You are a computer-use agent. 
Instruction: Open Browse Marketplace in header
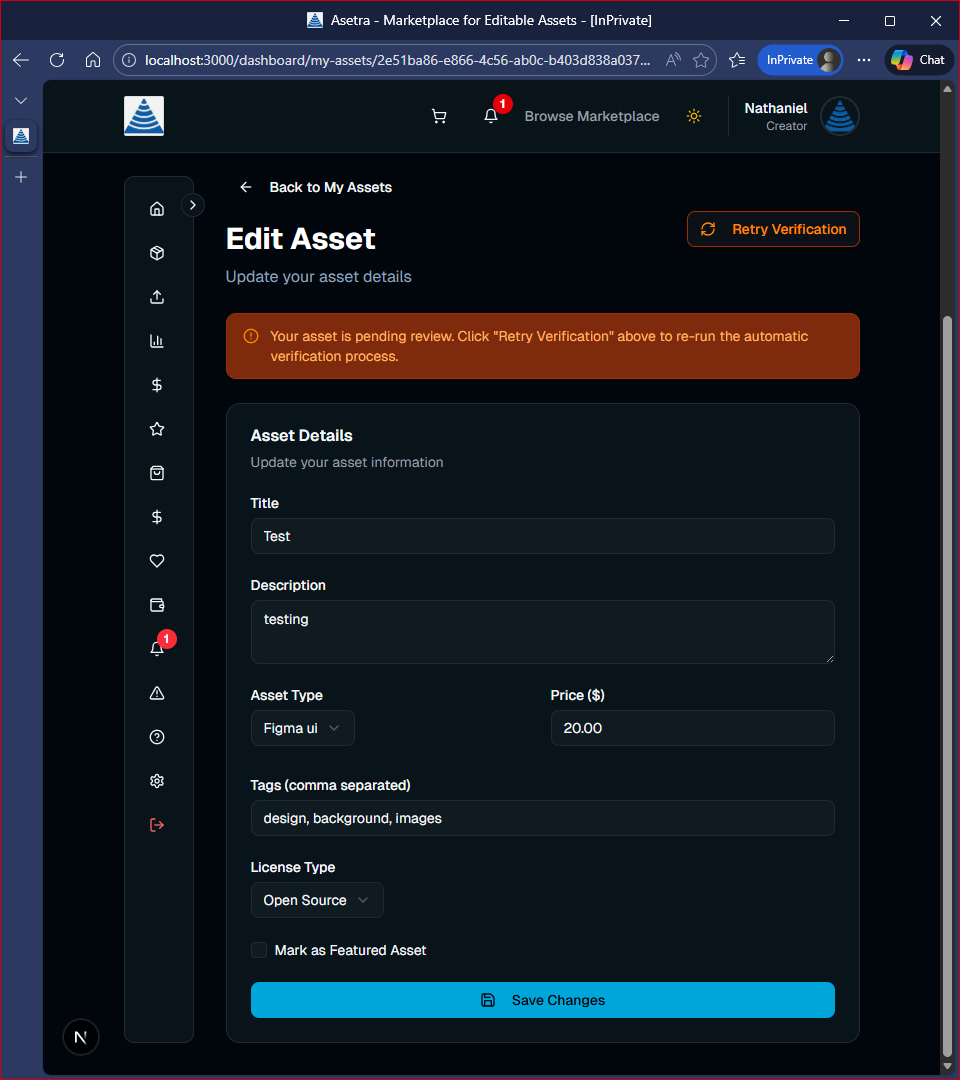[592, 116]
